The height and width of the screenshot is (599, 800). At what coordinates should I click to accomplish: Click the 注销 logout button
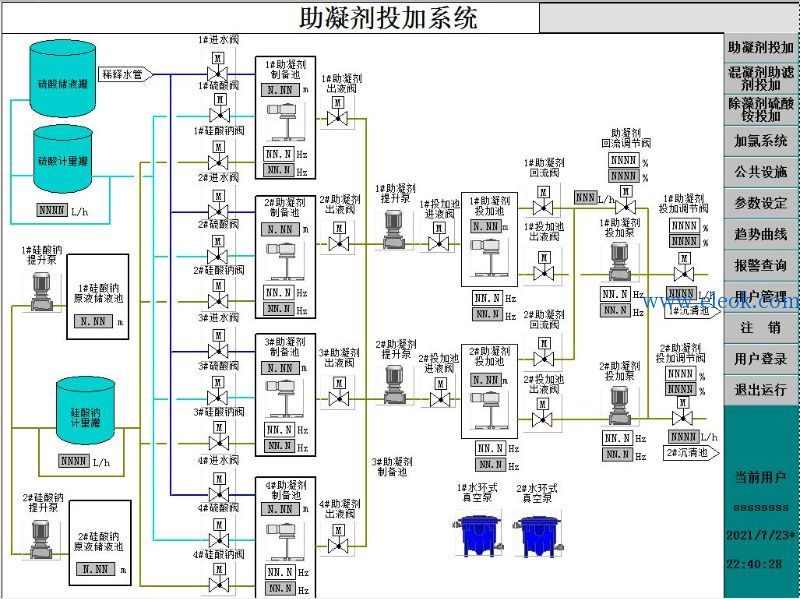(x=760, y=328)
